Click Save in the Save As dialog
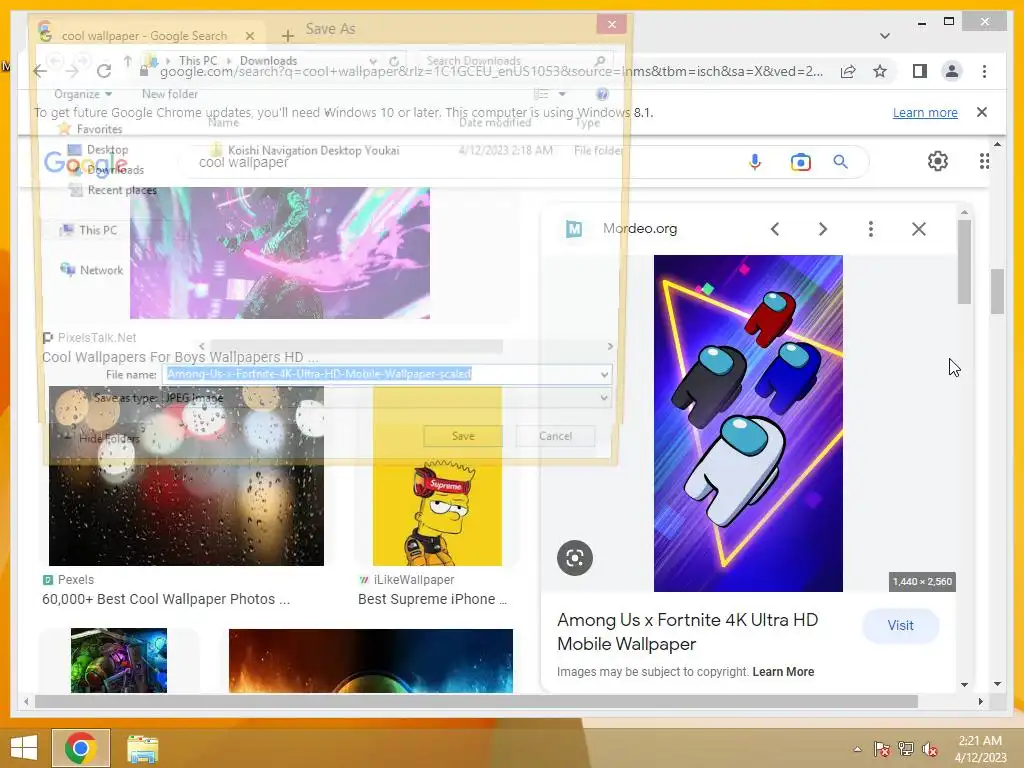Viewport: 1024px width, 768px height. 463,436
